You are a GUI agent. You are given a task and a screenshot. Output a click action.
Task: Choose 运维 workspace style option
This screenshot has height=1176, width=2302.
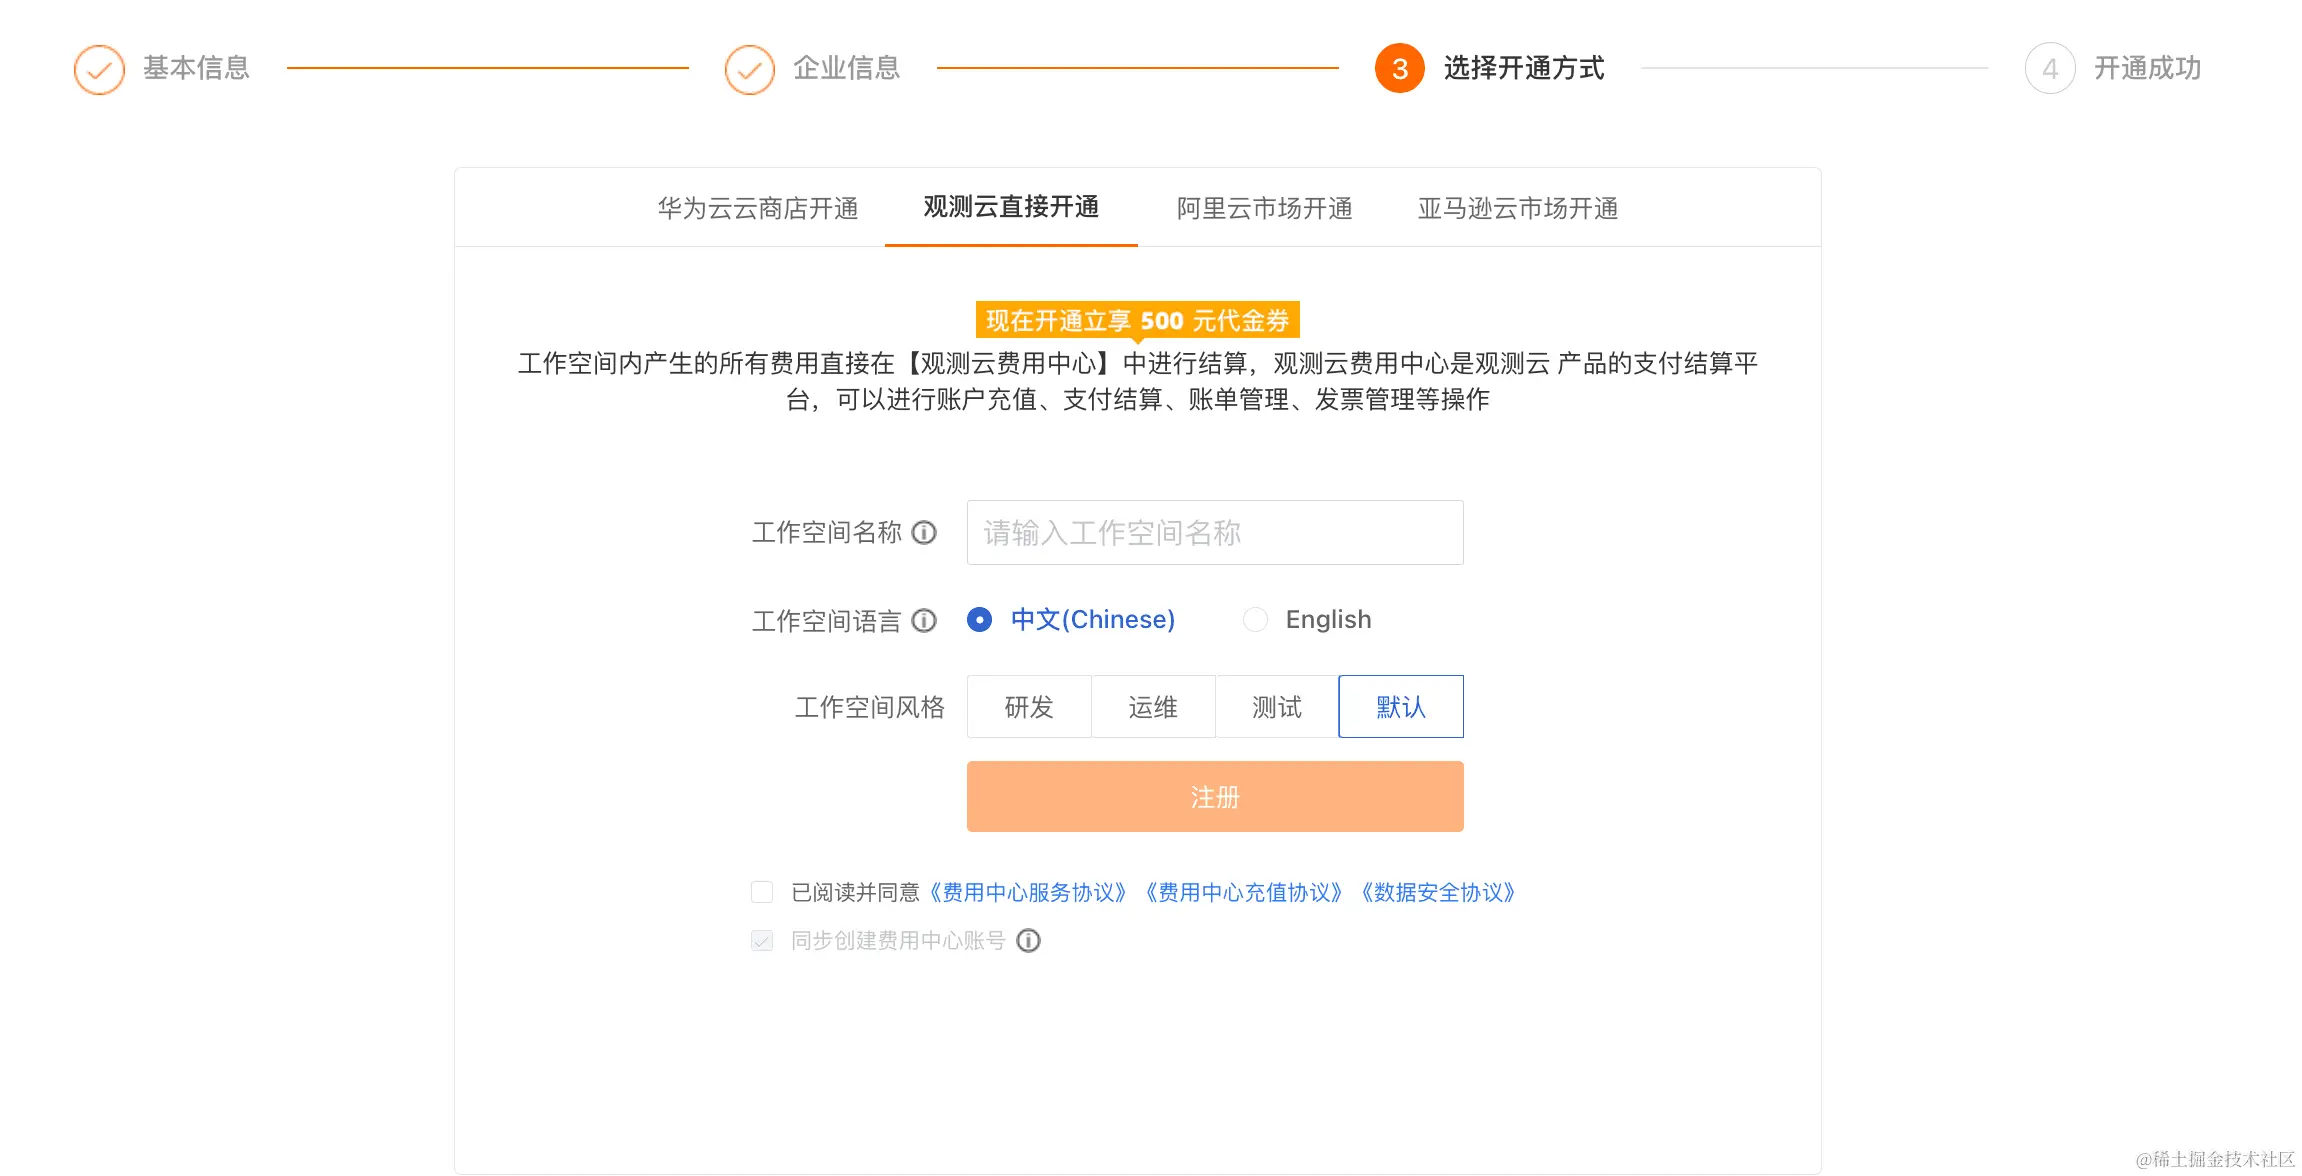click(1152, 707)
